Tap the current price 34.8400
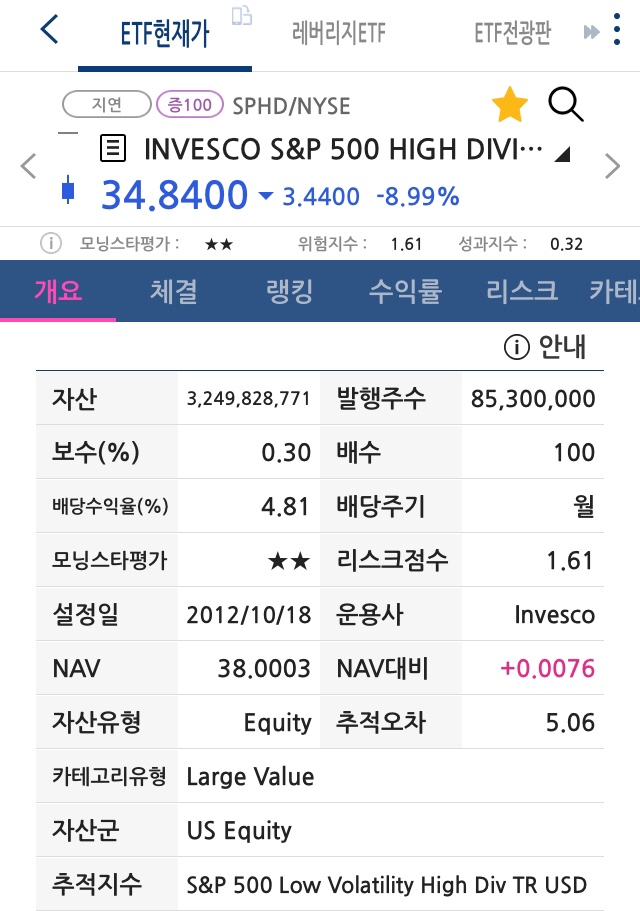The height and width of the screenshot is (911, 640). 174,195
